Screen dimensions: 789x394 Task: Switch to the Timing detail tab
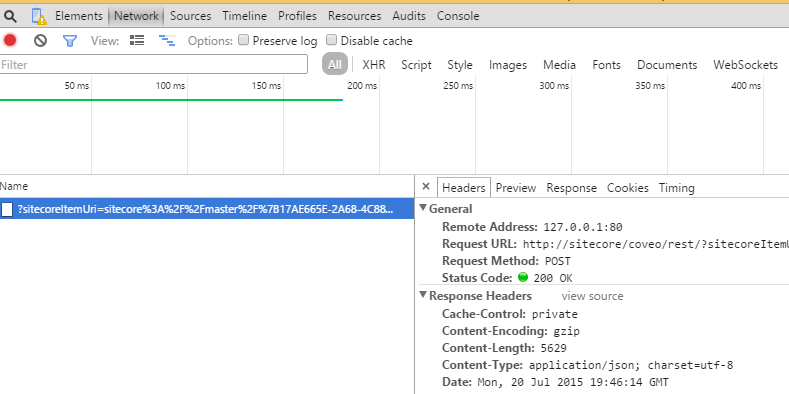[677, 188]
